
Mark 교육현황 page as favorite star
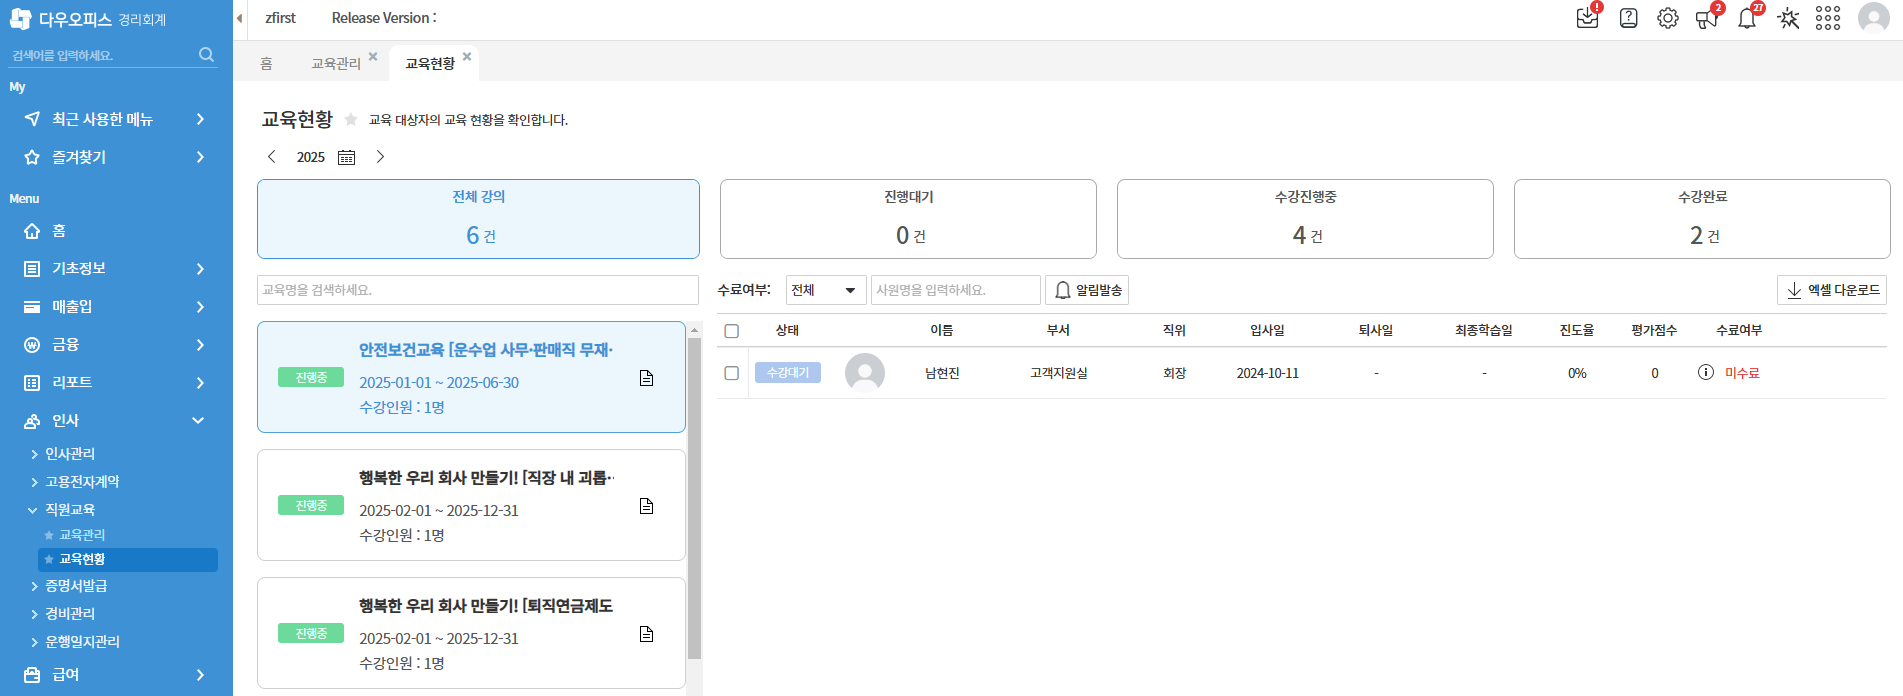pos(351,120)
